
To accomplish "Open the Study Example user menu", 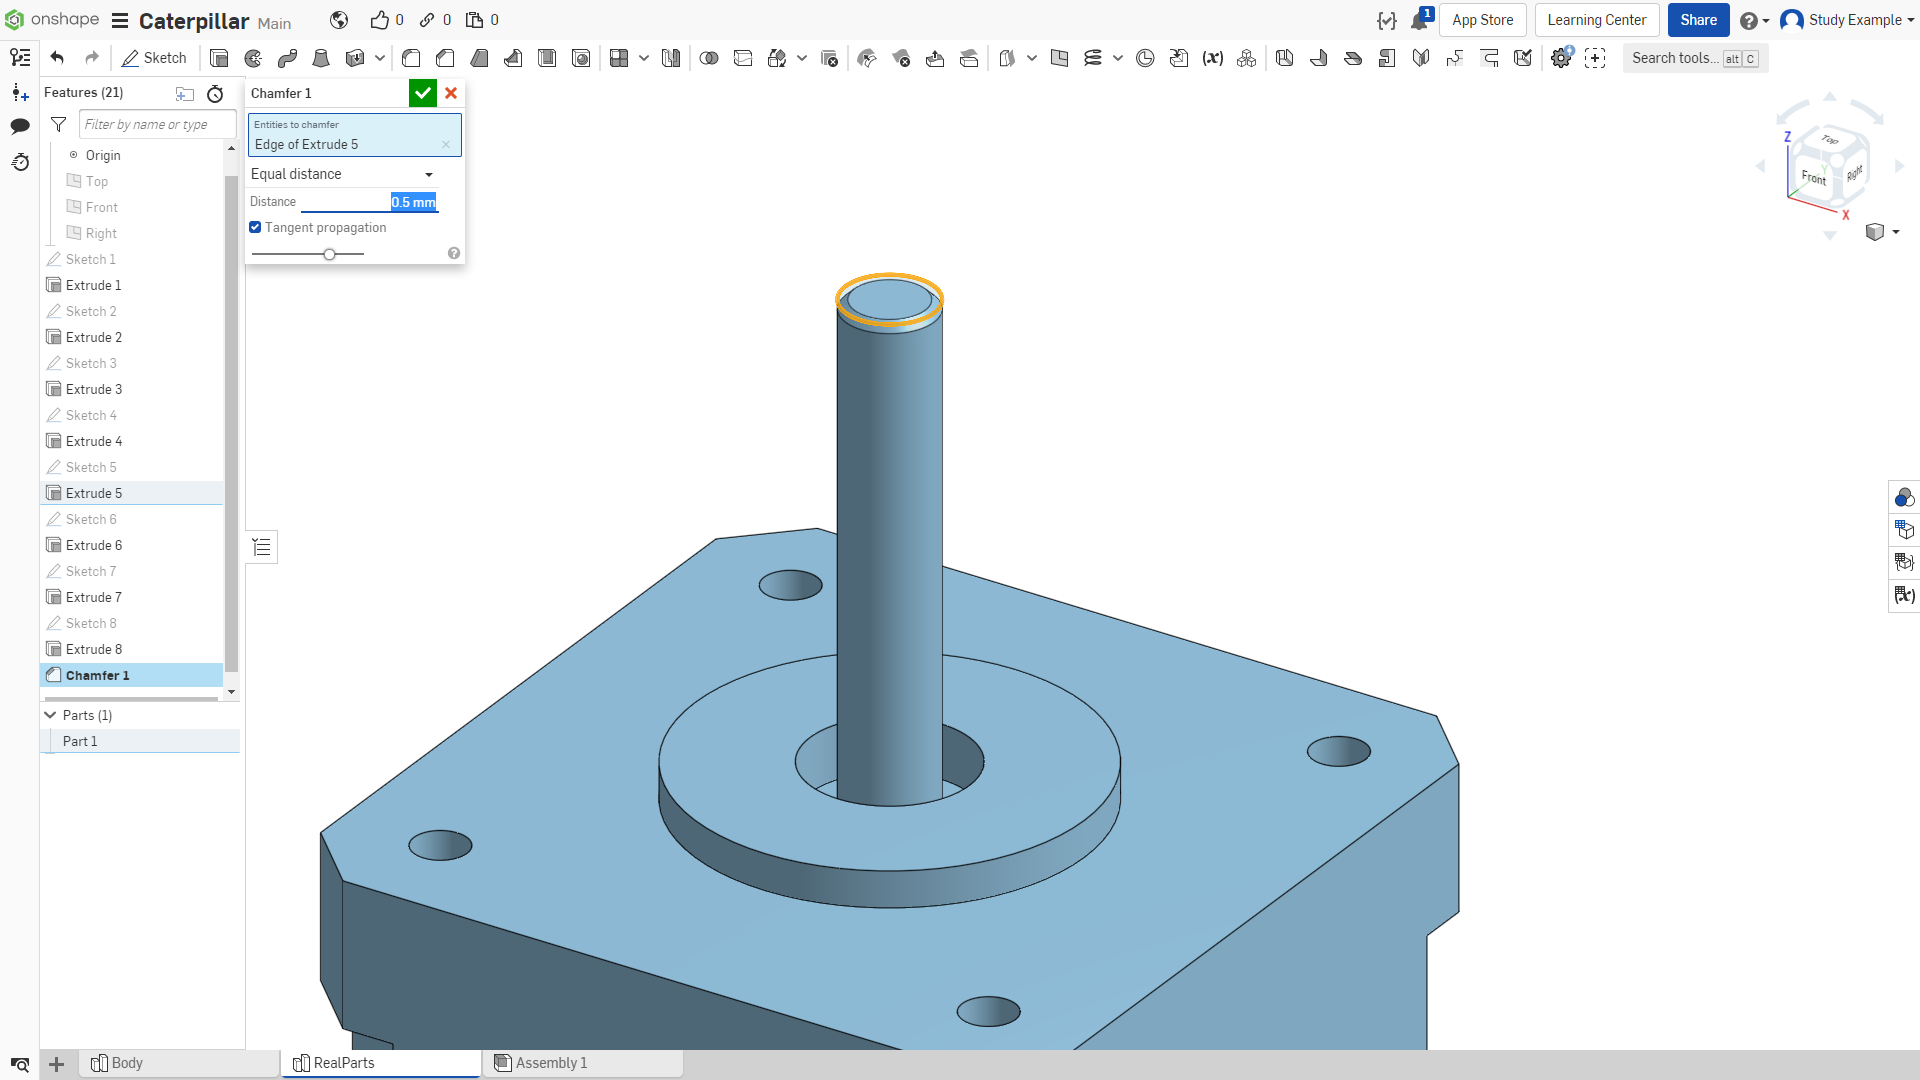I will (1848, 20).
